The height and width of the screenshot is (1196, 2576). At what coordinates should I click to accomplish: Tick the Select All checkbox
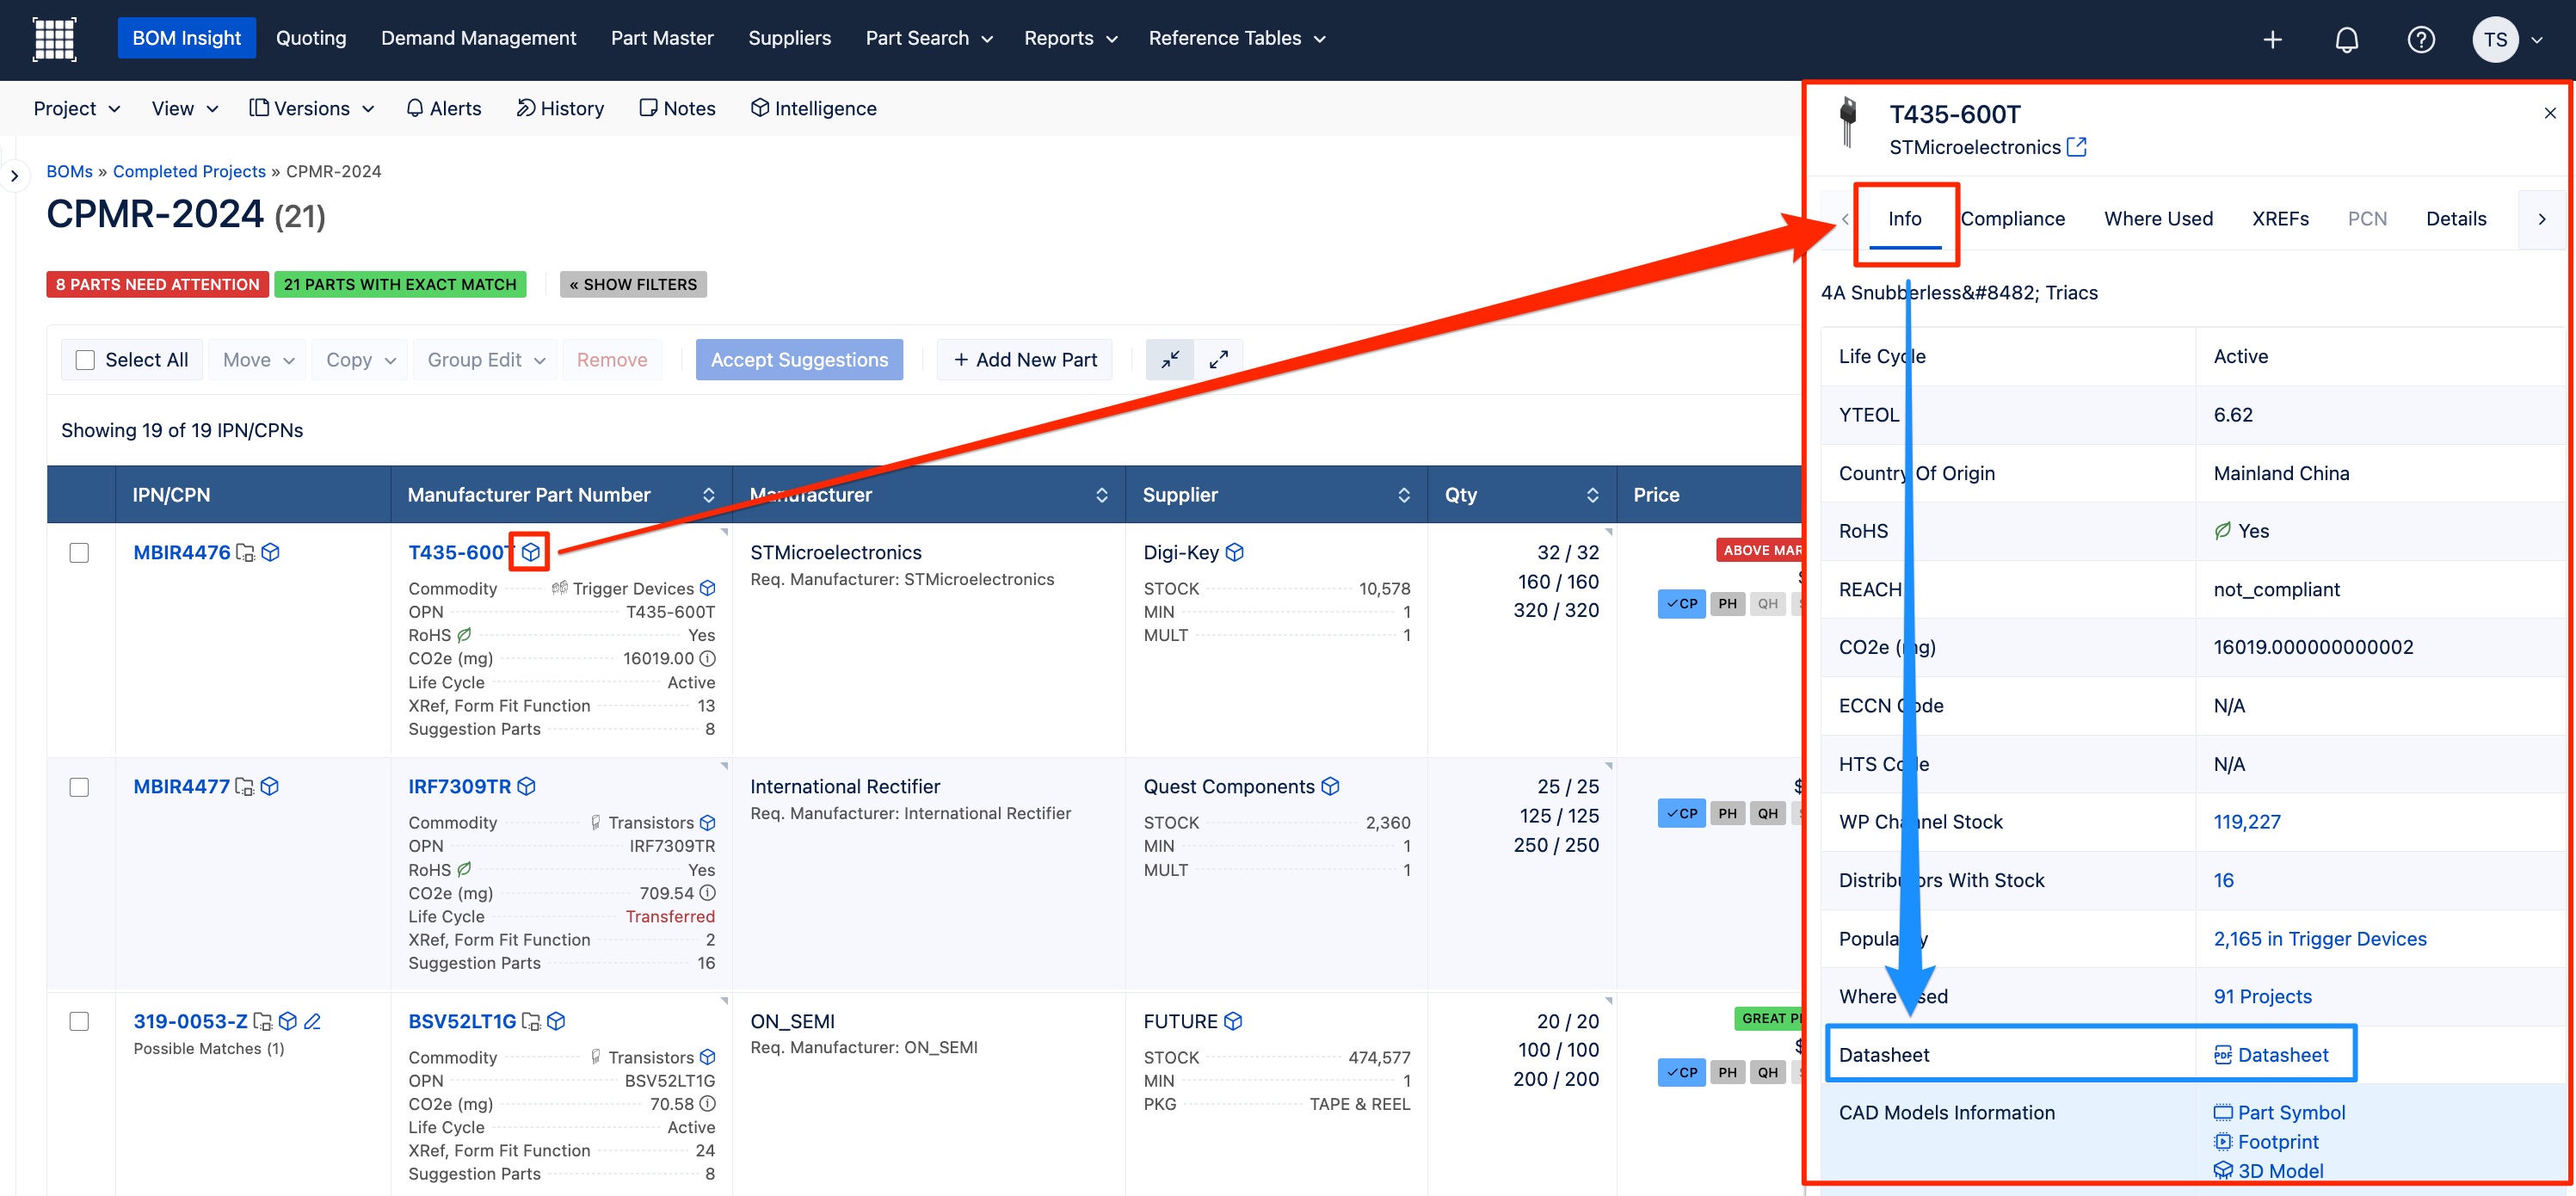coord(86,360)
